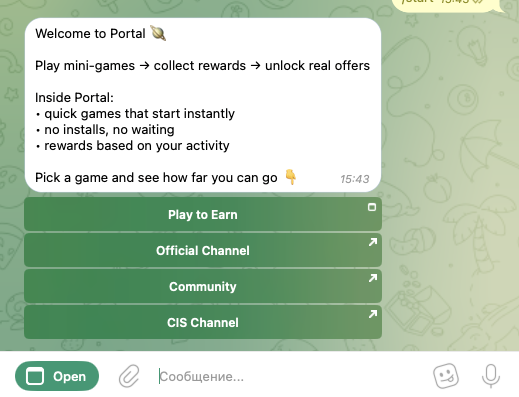
Task: Click the paperclip attach file icon
Action: point(129,376)
